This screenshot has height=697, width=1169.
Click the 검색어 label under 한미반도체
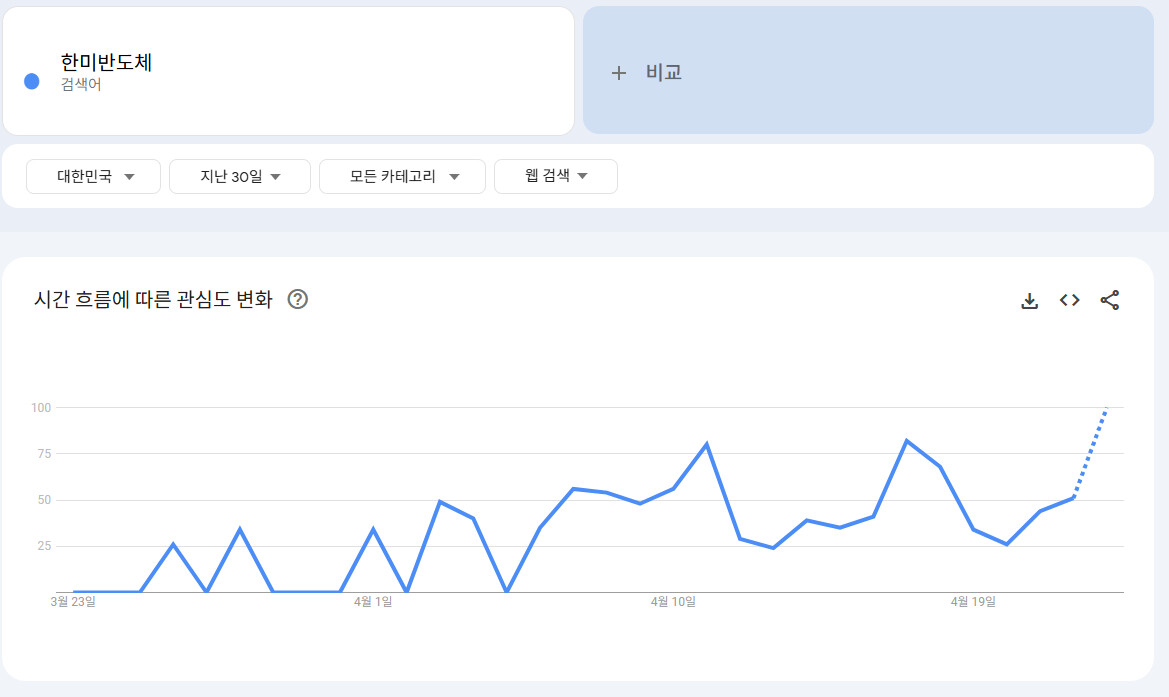pyautogui.click(x=81, y=85)
